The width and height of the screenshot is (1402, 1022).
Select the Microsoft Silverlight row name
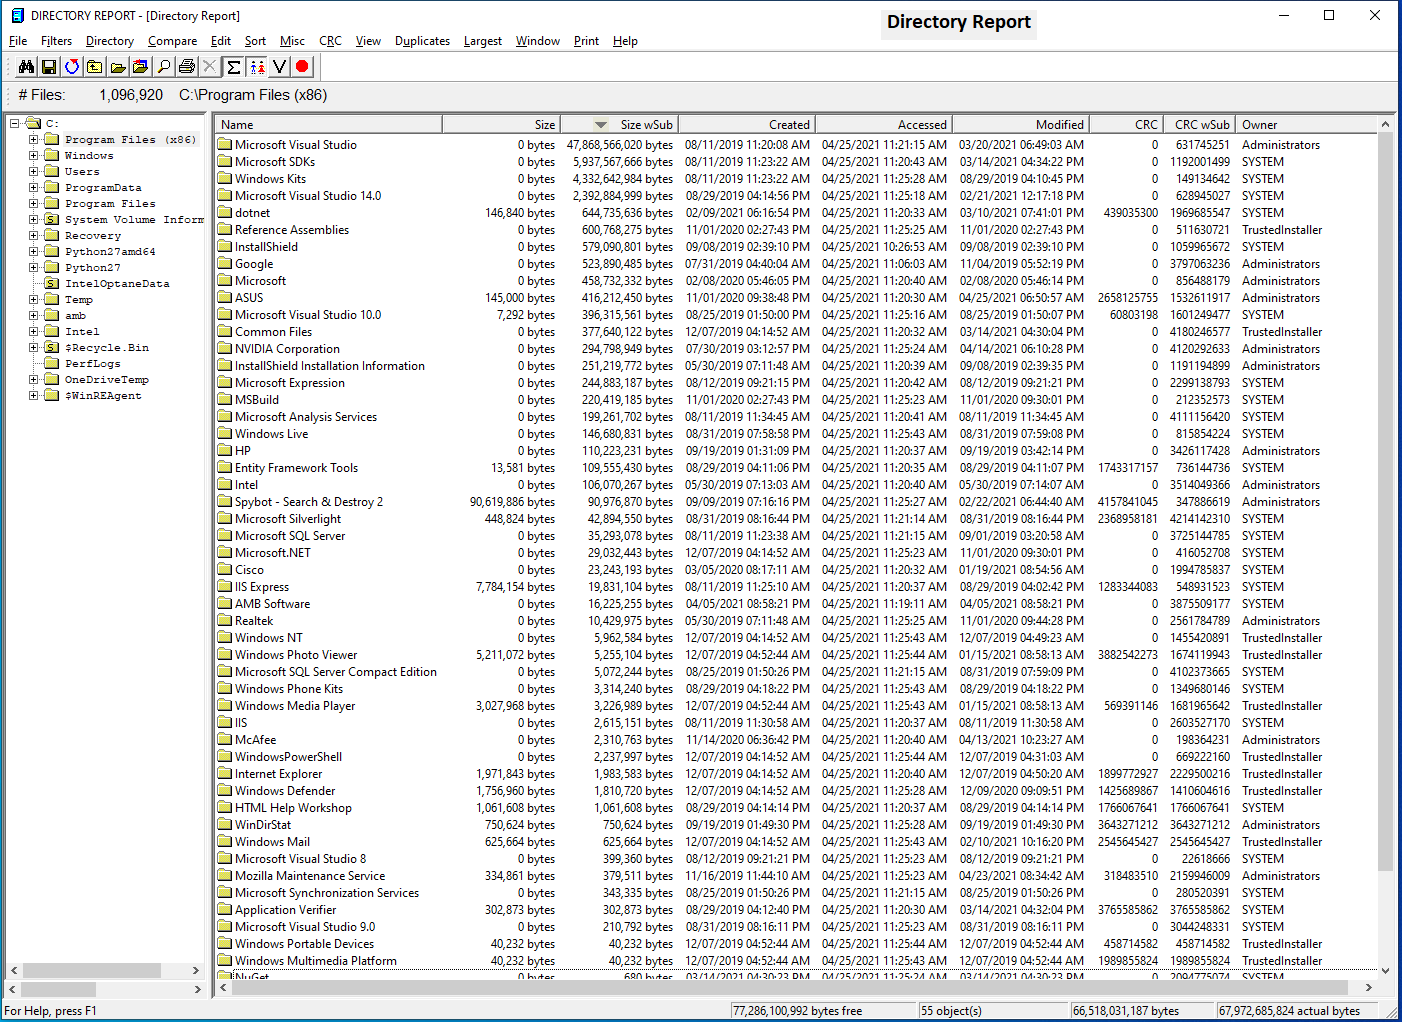coord(288,519)
